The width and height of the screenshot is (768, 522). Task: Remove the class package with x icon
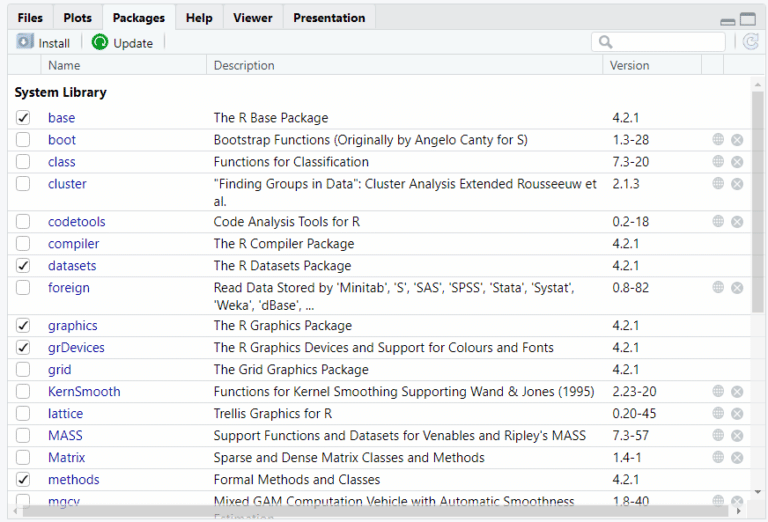tap(737, 162)
